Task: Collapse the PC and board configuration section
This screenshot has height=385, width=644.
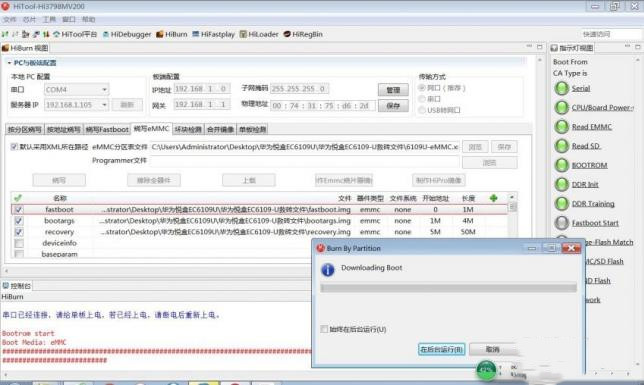Action: (x=9, y=63)
